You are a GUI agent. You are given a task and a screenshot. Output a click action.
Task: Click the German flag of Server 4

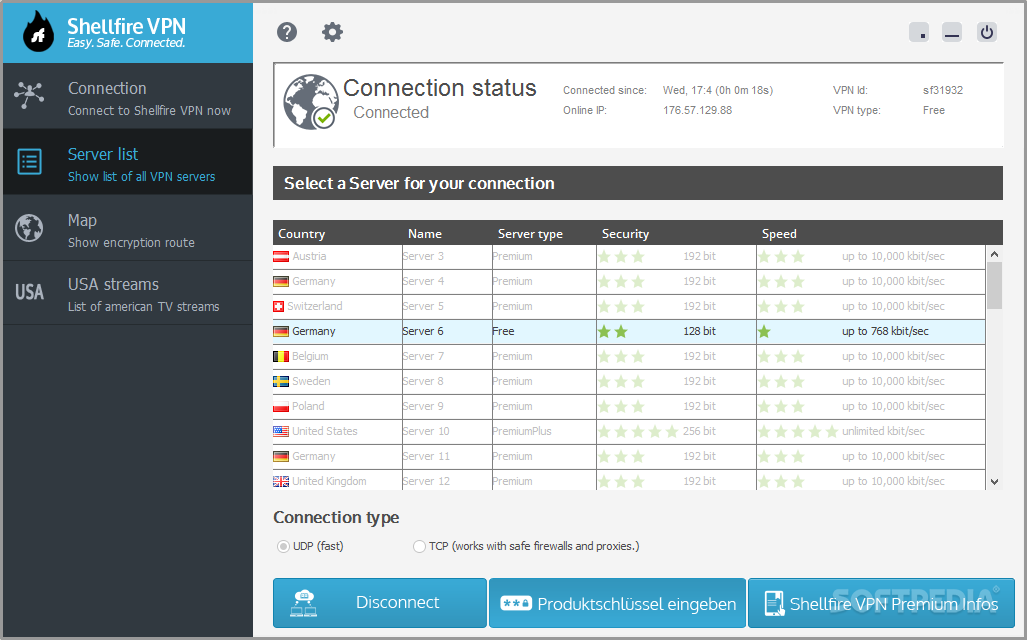[x=281, y=282]
